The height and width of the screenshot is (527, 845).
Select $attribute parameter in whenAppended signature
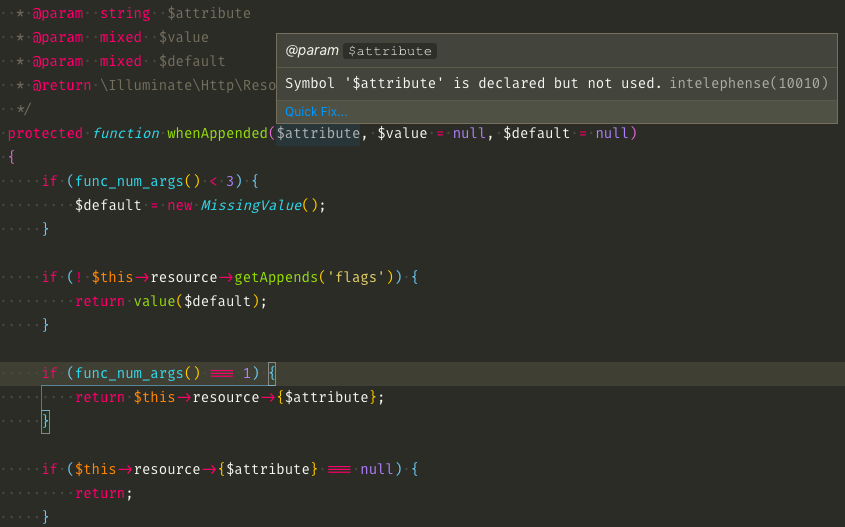click(x=318, y=133)
